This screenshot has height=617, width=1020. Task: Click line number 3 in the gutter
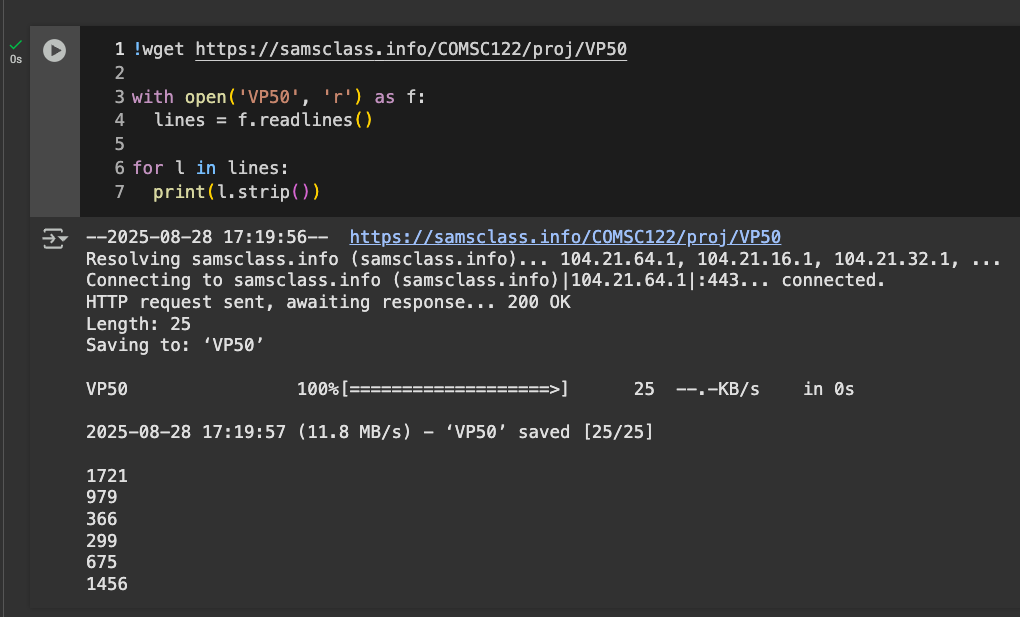pyautogui.click(x=120, y=97)
